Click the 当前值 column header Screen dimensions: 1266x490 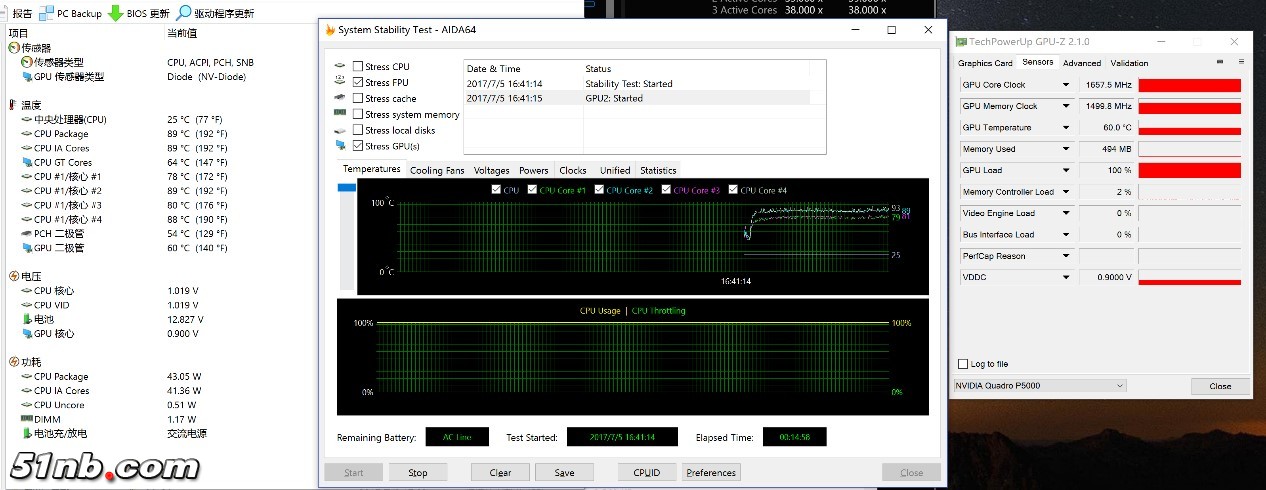point(181,33)
